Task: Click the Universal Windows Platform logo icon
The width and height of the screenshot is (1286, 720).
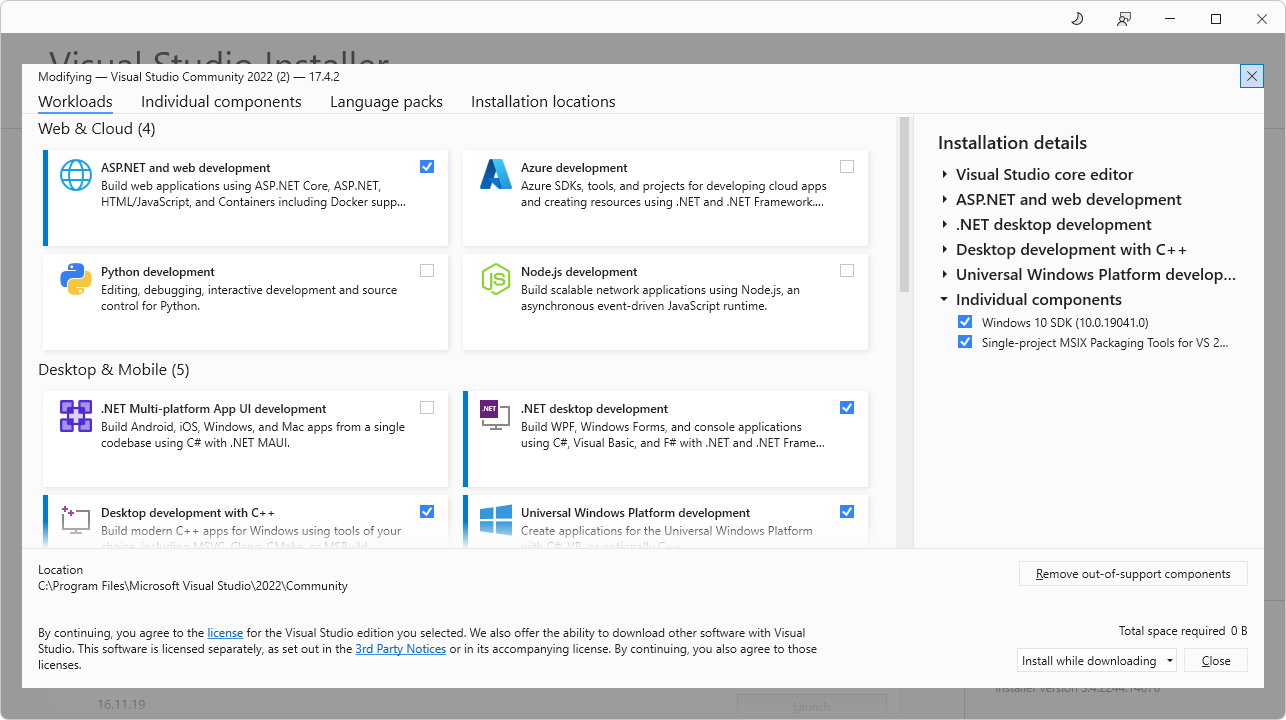Action: (495, 519)
